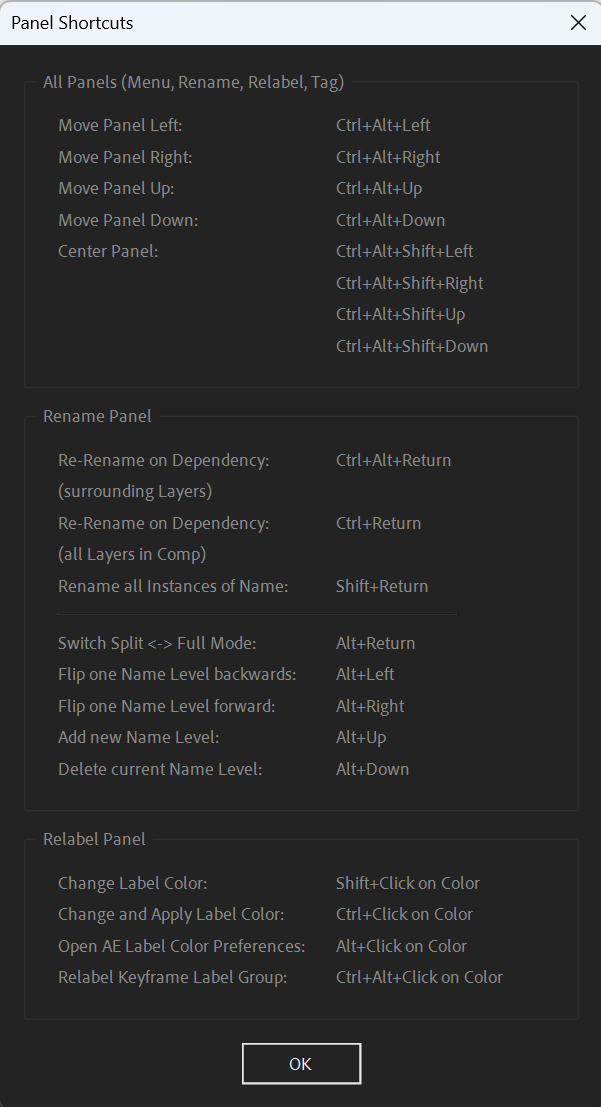Click the Delete current Name Level label
Screen dimensions: 601x1107
160,769
